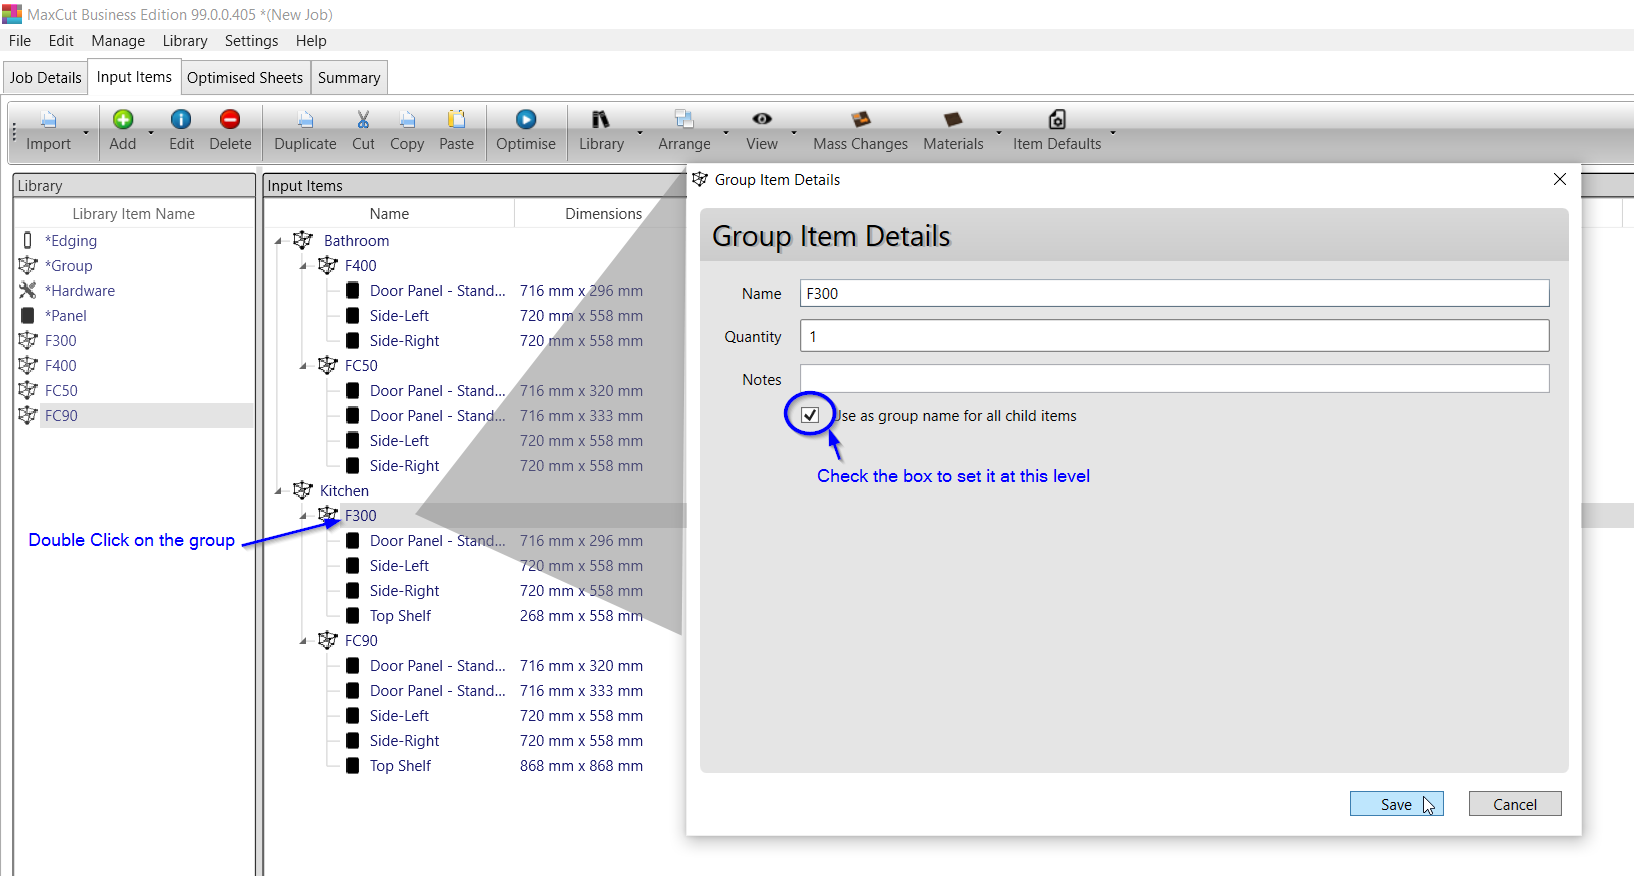Click the Arrange toolbar icon

click(x=684, y=120)
